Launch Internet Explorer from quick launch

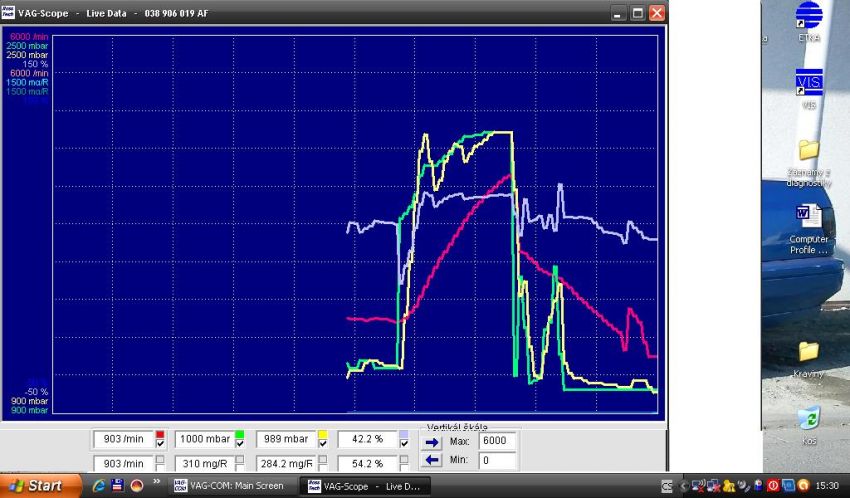[x=99, y=486]
